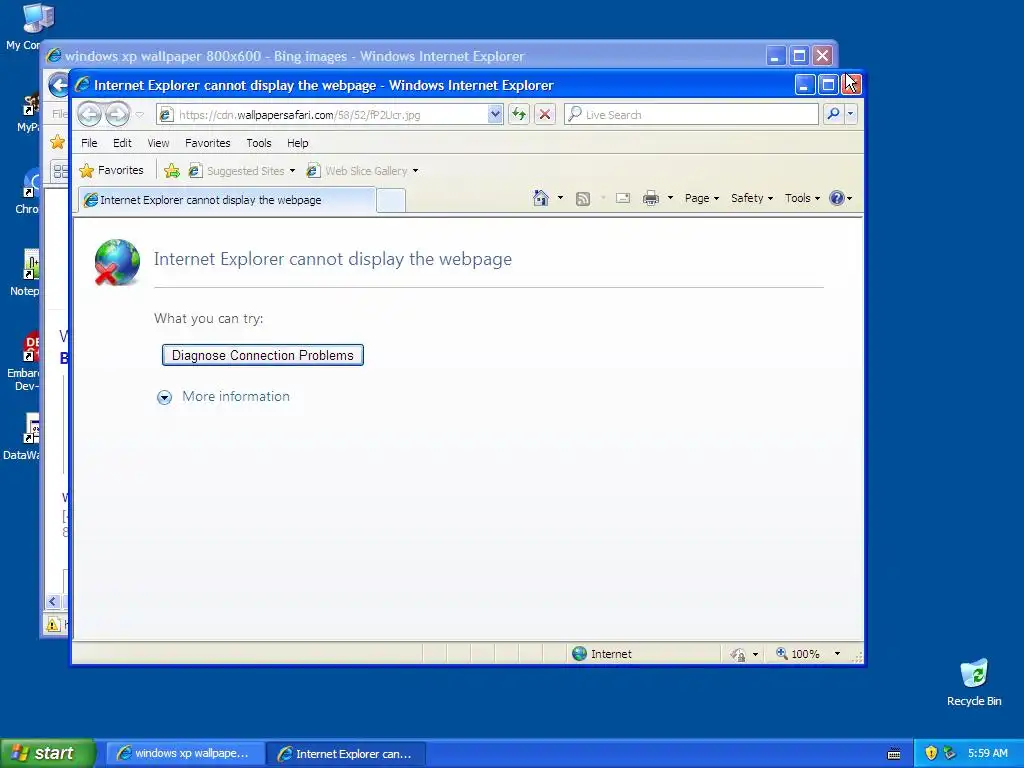Open the Home icon dropdown arrow
Screen dimensions: 1024x768
[560, 198]
